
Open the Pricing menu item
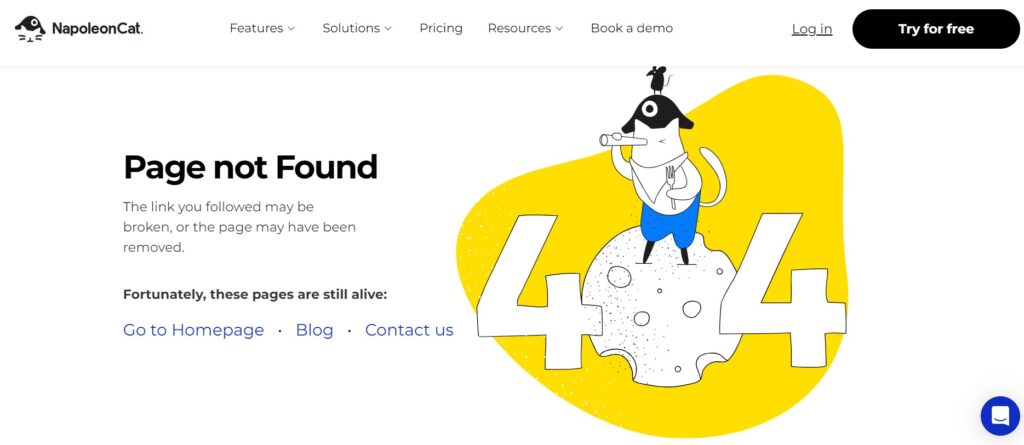[441, 28]
